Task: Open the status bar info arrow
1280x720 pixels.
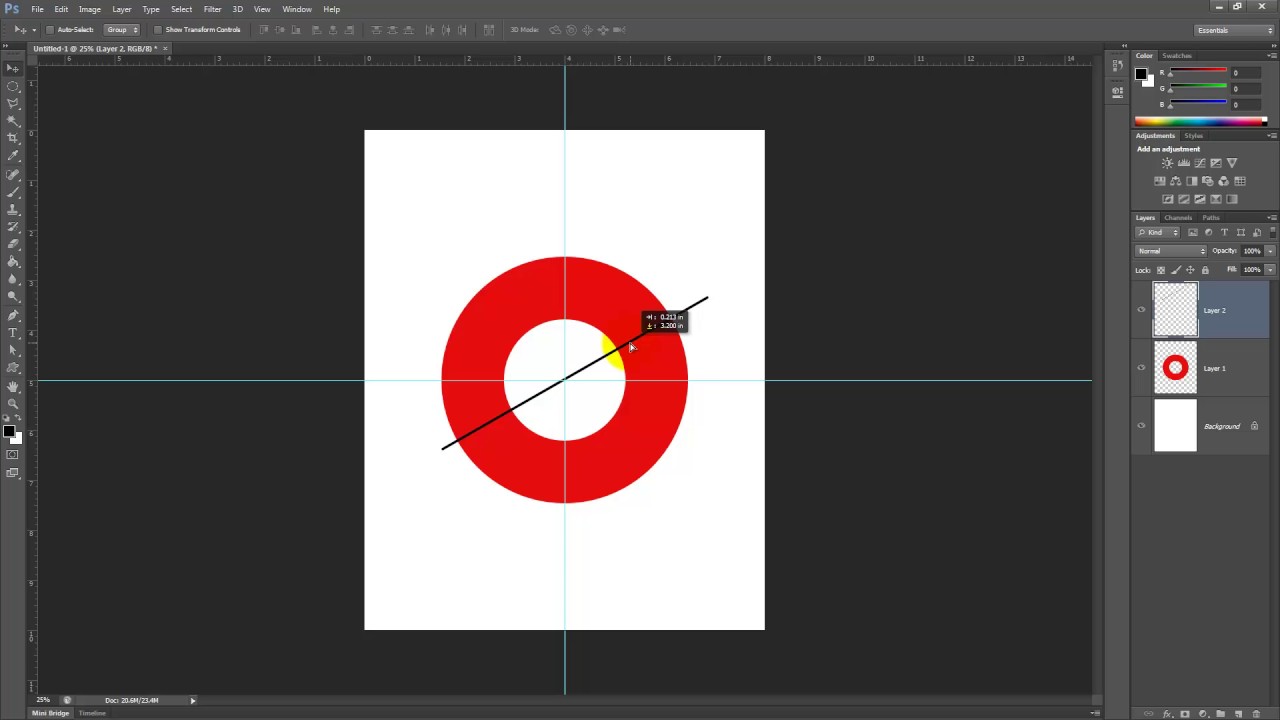Action: tap(193, 700)
